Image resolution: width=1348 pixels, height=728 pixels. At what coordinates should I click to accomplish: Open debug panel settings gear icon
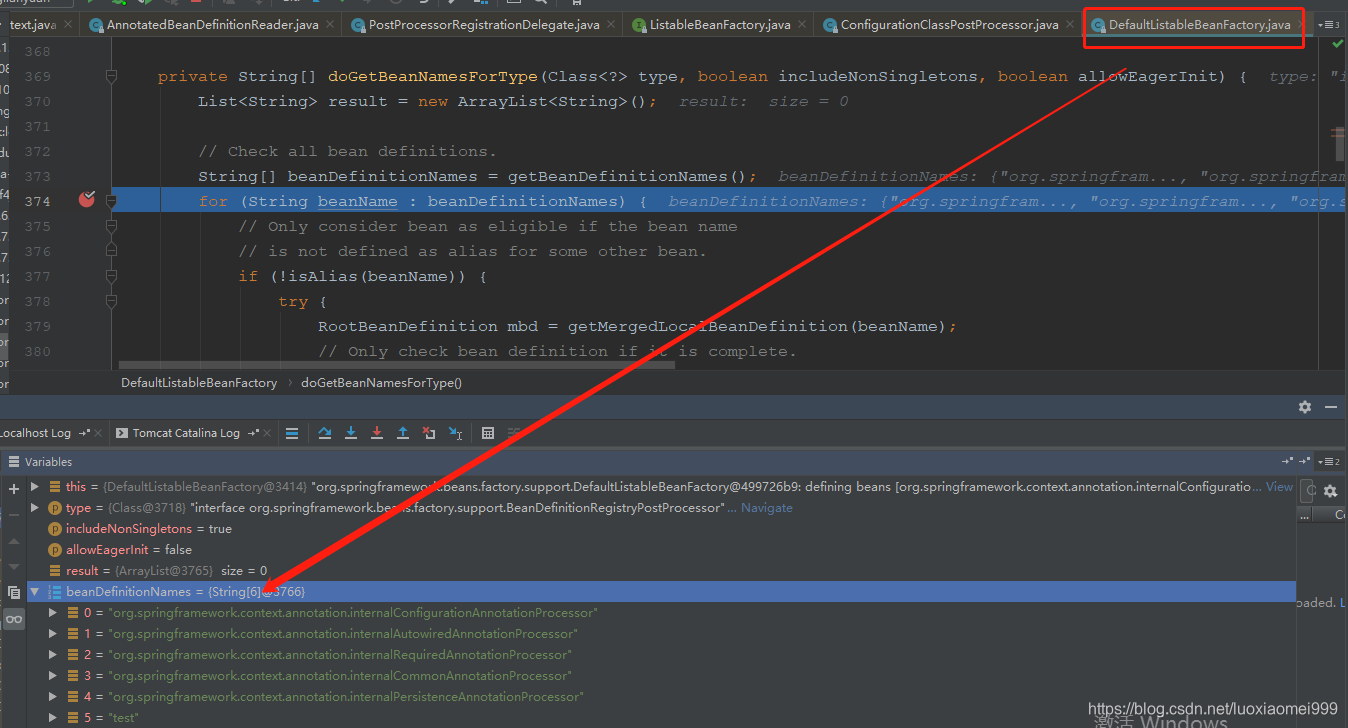1305,407
